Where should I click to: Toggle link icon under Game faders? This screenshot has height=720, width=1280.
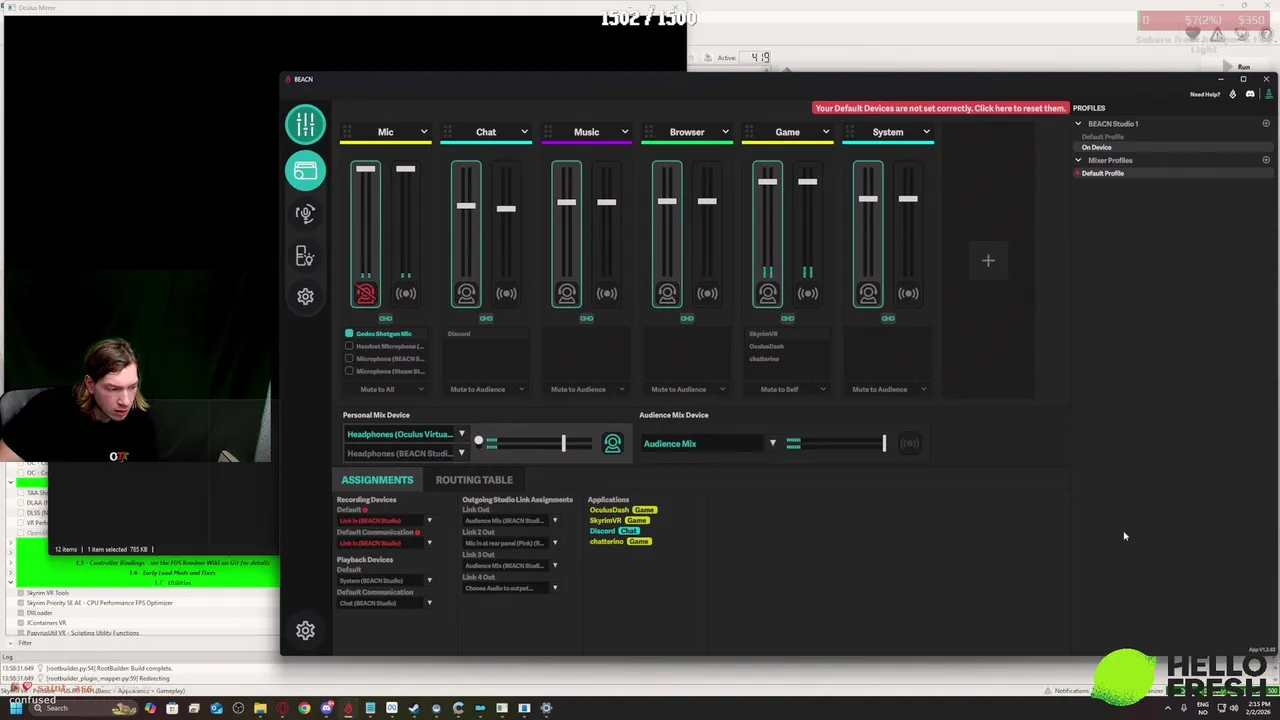tap(788, 319)
